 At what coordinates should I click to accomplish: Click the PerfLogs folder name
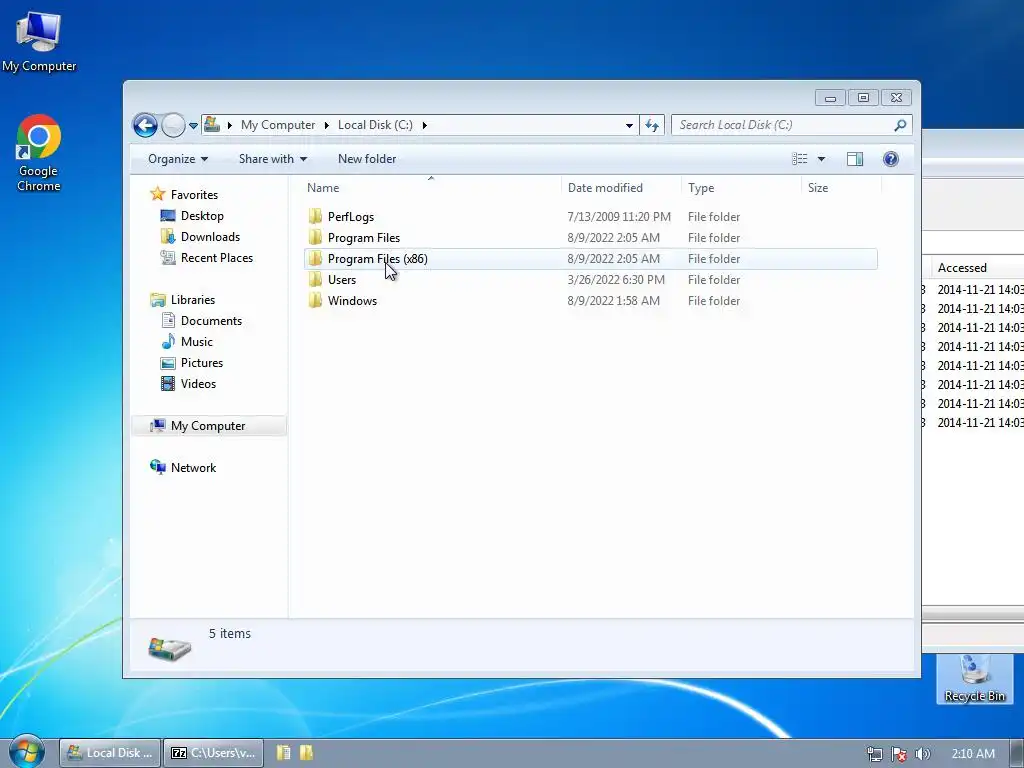point(351,217)
